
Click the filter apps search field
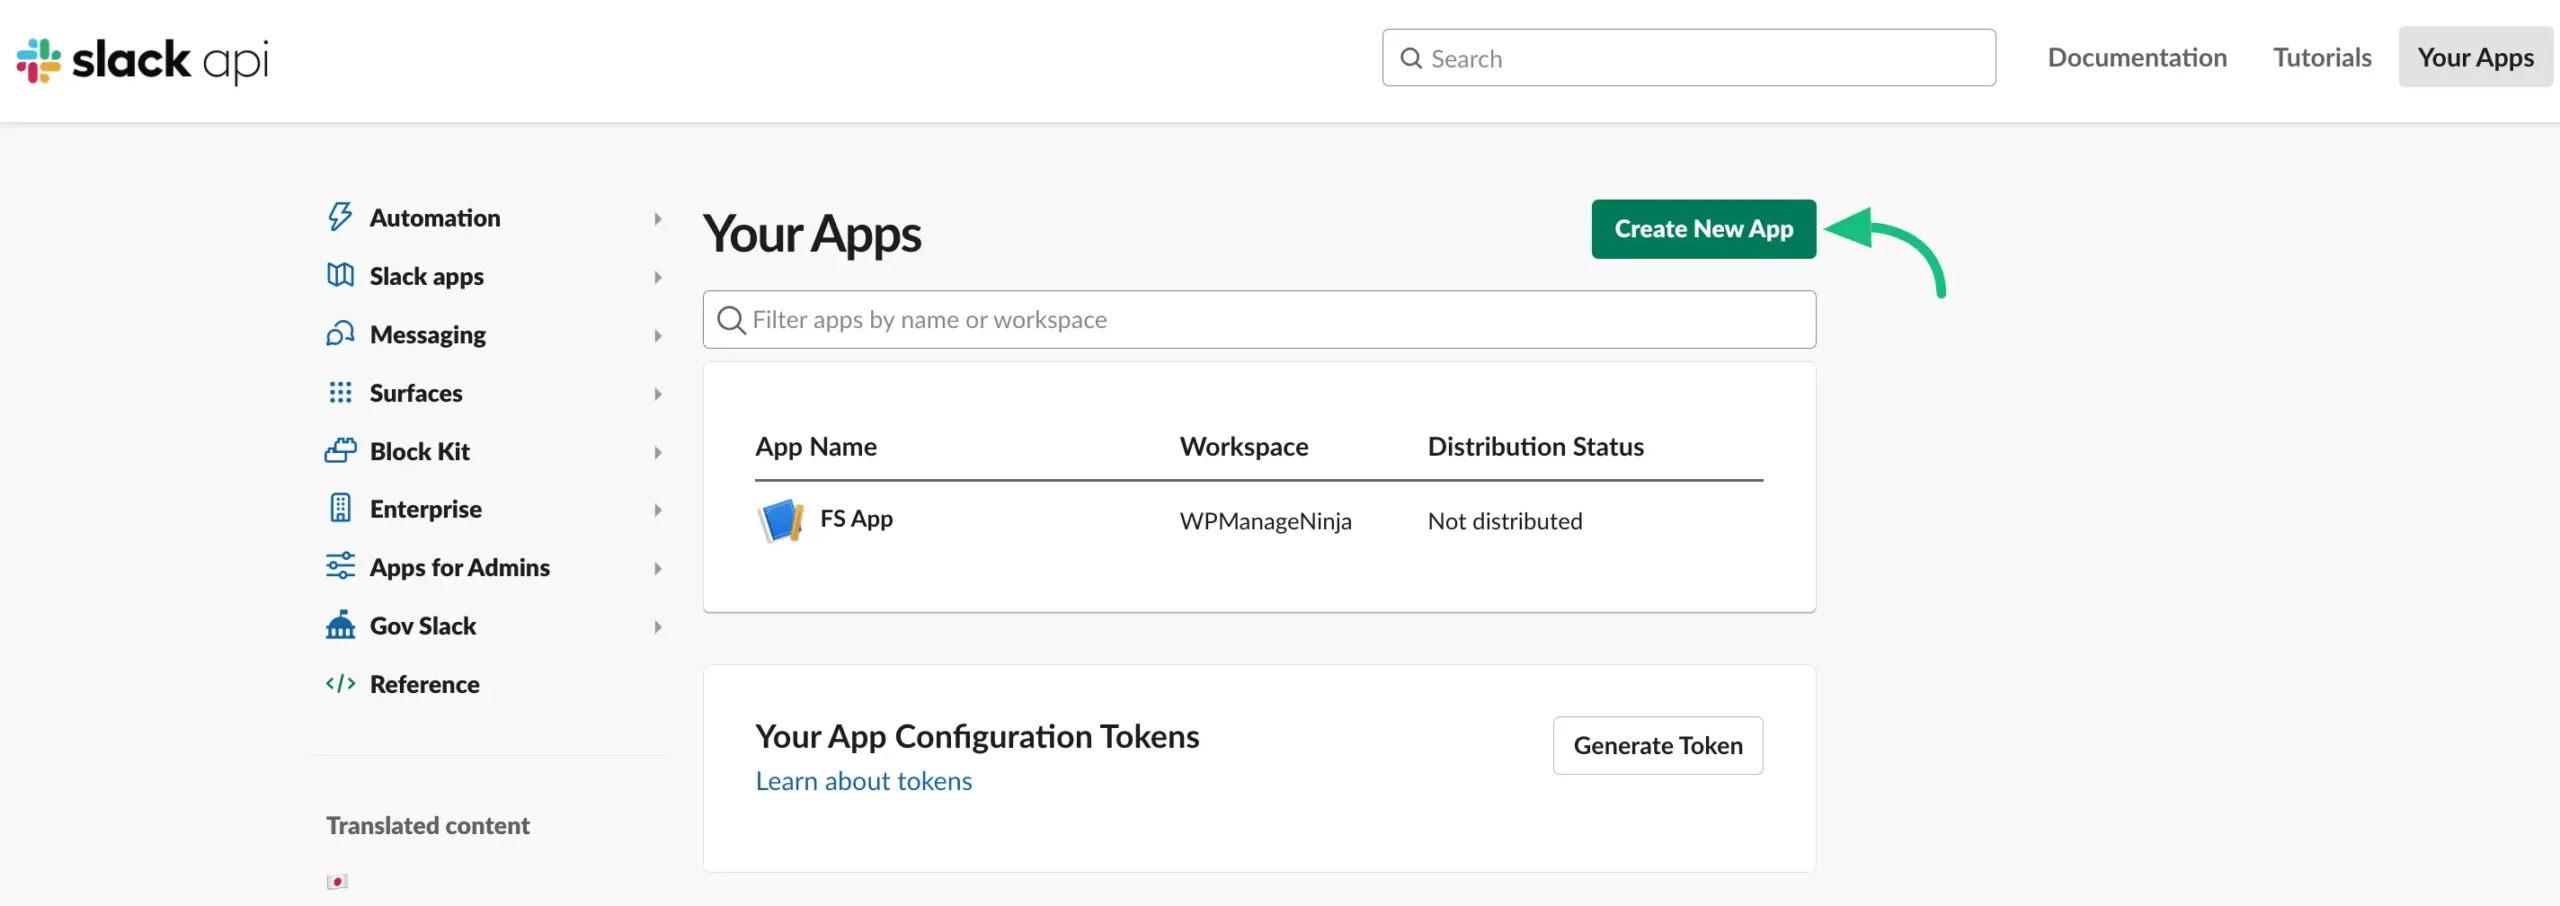click(1259, 319)
